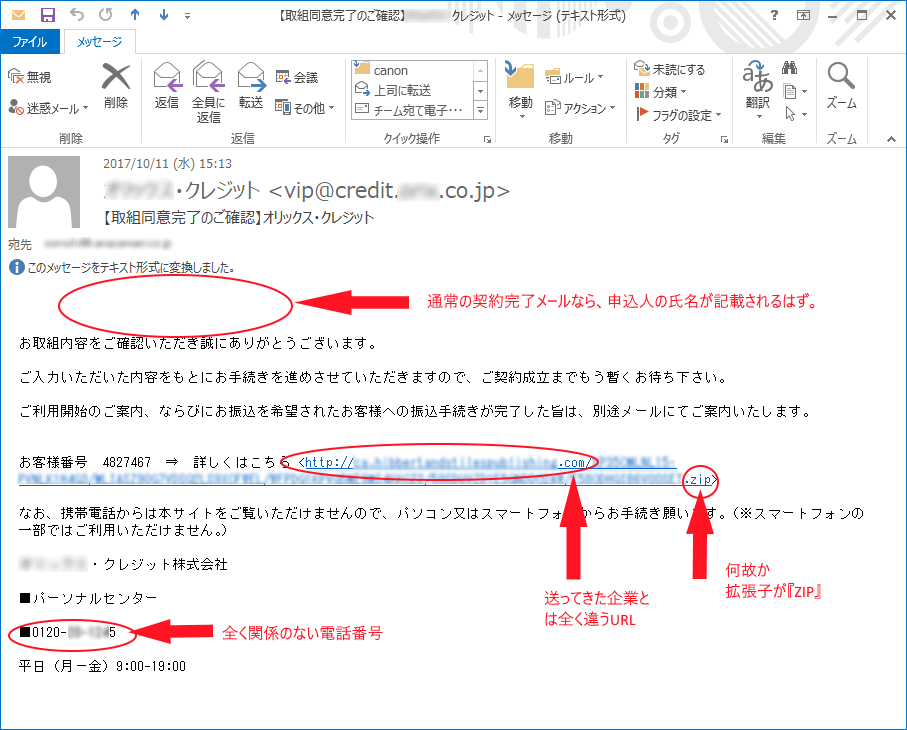The image size is (907, 730).
Task: Click the Save icon in quick access toolbar
Action: (x=47, y=15)
